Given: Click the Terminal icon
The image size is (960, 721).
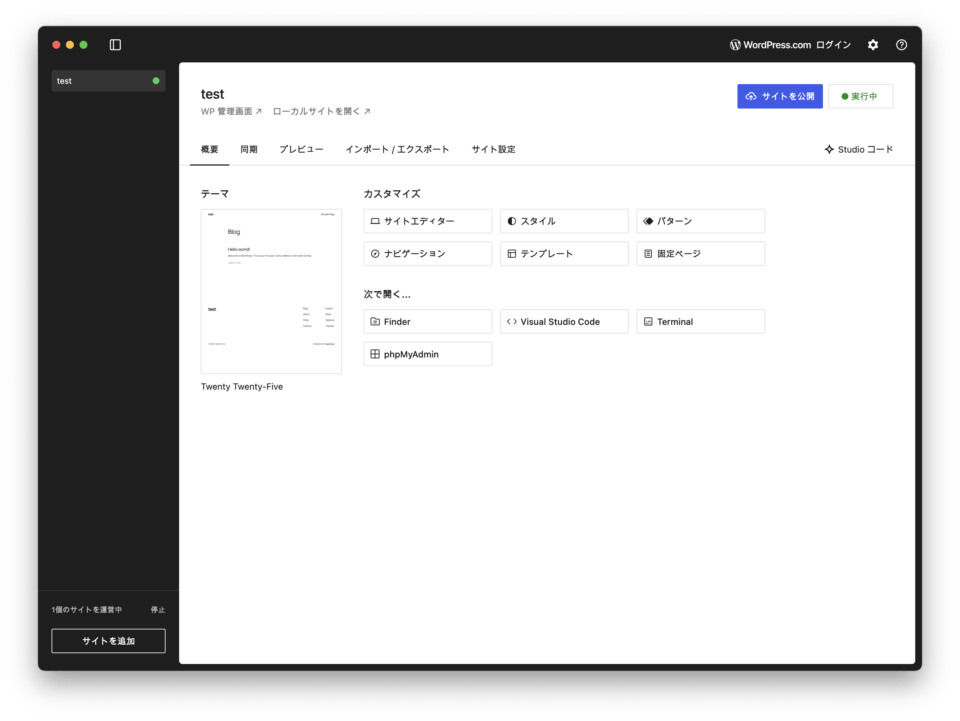Looking at the screenshot, I should (x=648, y=321).
